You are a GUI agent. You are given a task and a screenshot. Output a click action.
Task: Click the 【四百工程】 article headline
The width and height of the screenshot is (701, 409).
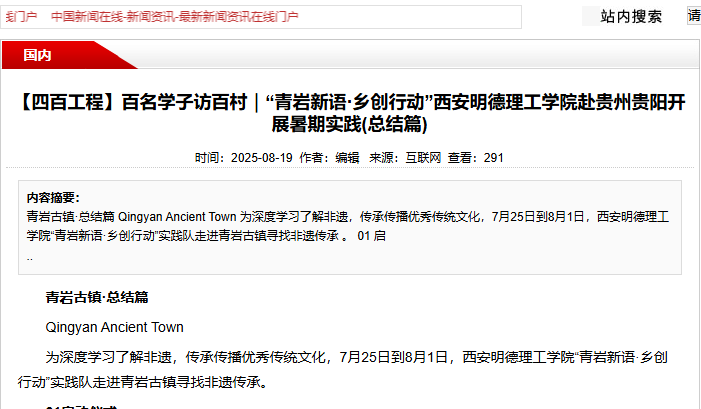click(350, 103)
